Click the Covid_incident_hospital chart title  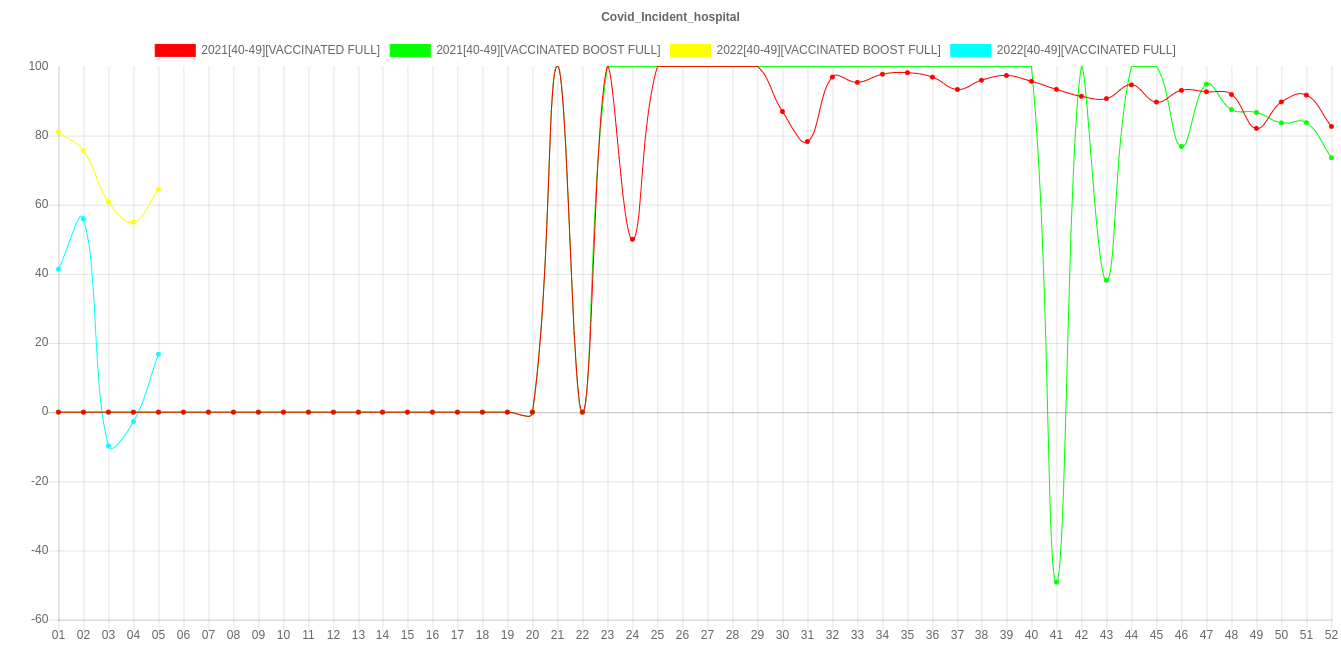pos(670,17)
